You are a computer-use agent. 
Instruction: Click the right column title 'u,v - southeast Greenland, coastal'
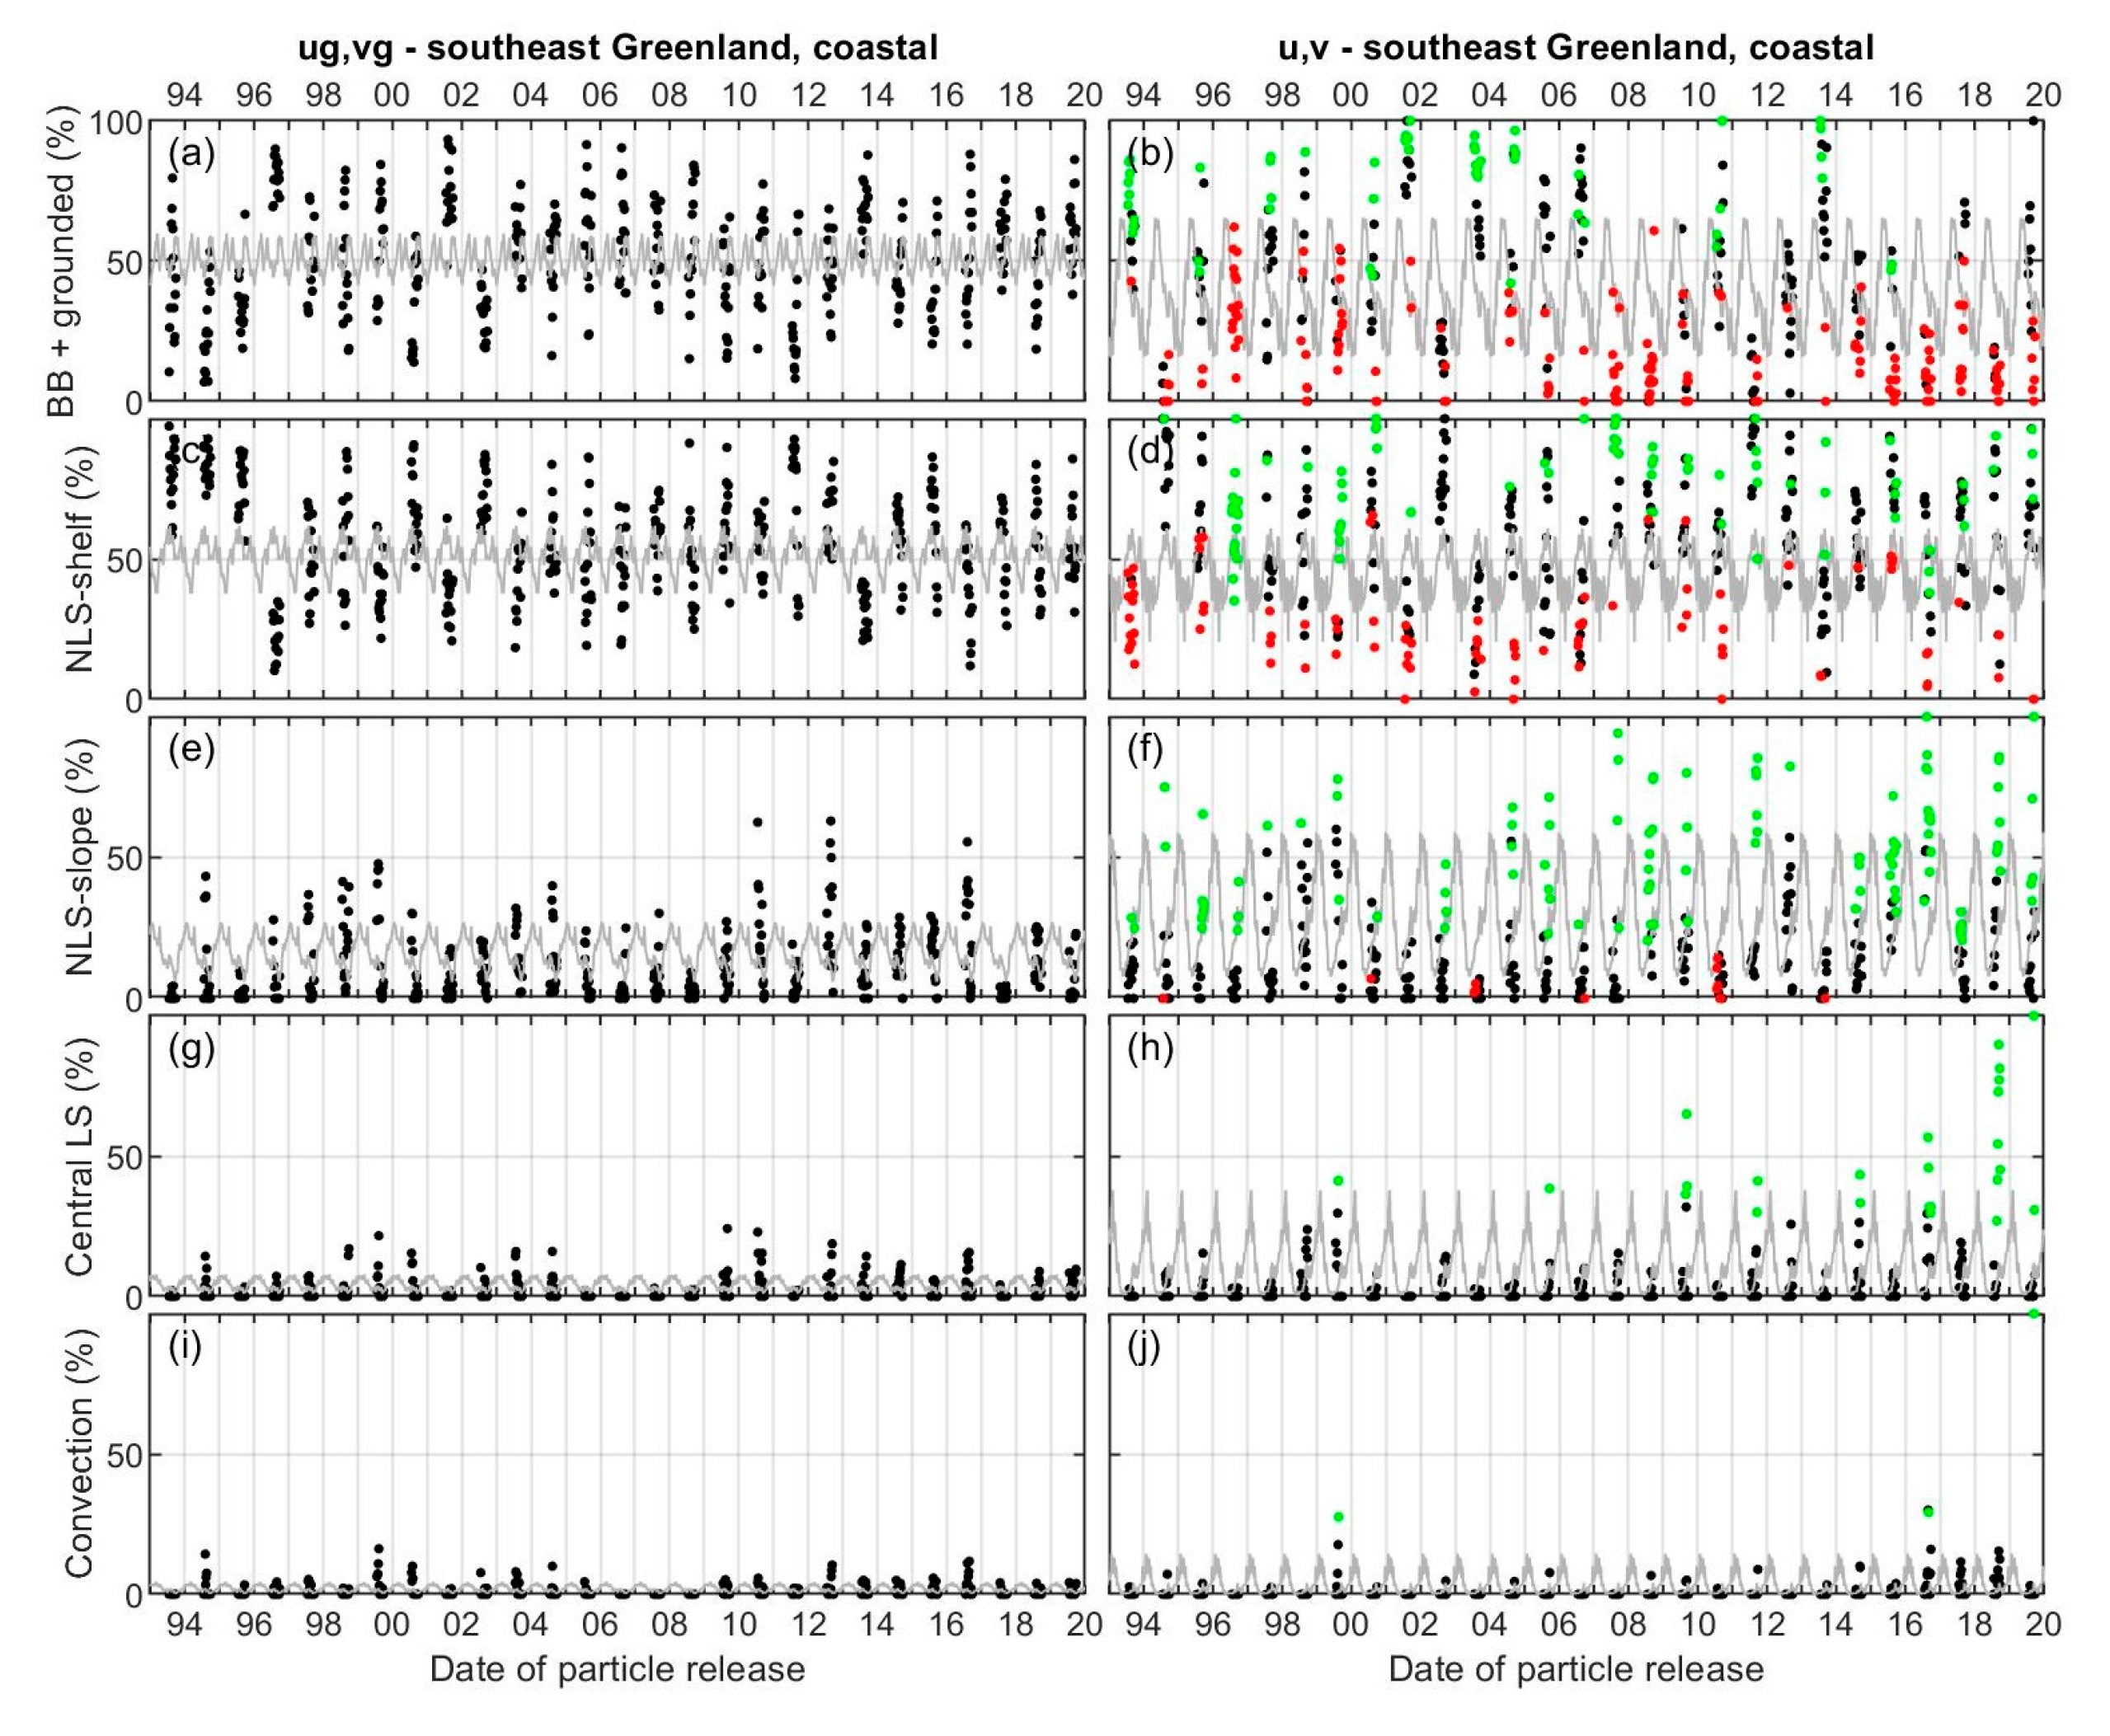(1576, 47)
